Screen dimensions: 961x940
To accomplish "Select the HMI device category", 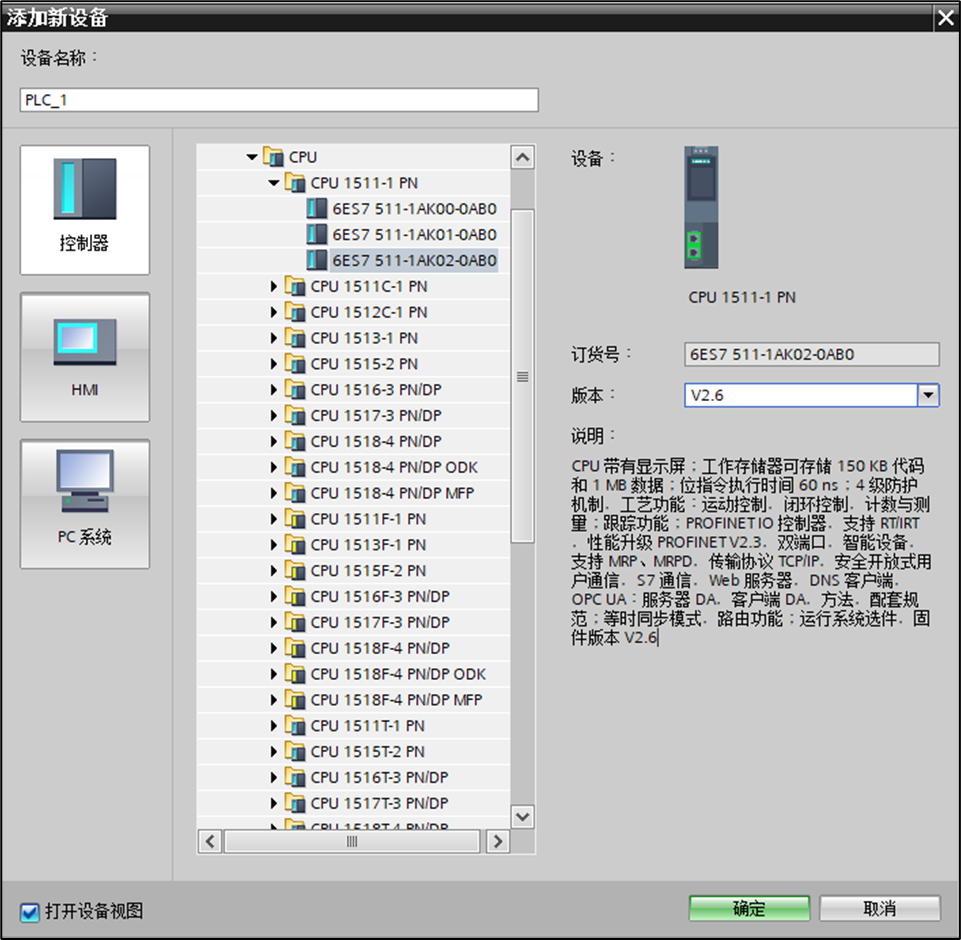I will 85,357.
